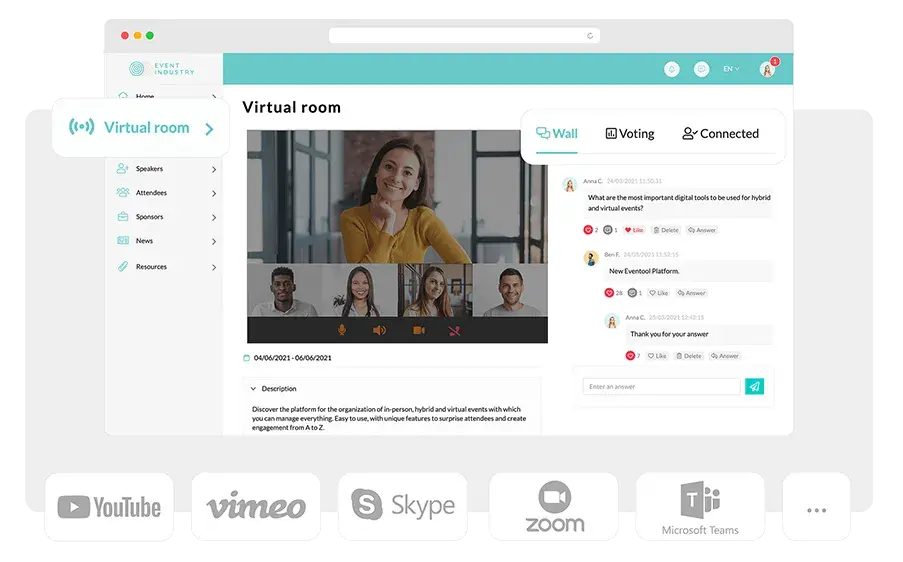The width and height of the screenshot is (903, 562).
Task: Click the calendar icon beside event dates
Action: tap(246, 358)
